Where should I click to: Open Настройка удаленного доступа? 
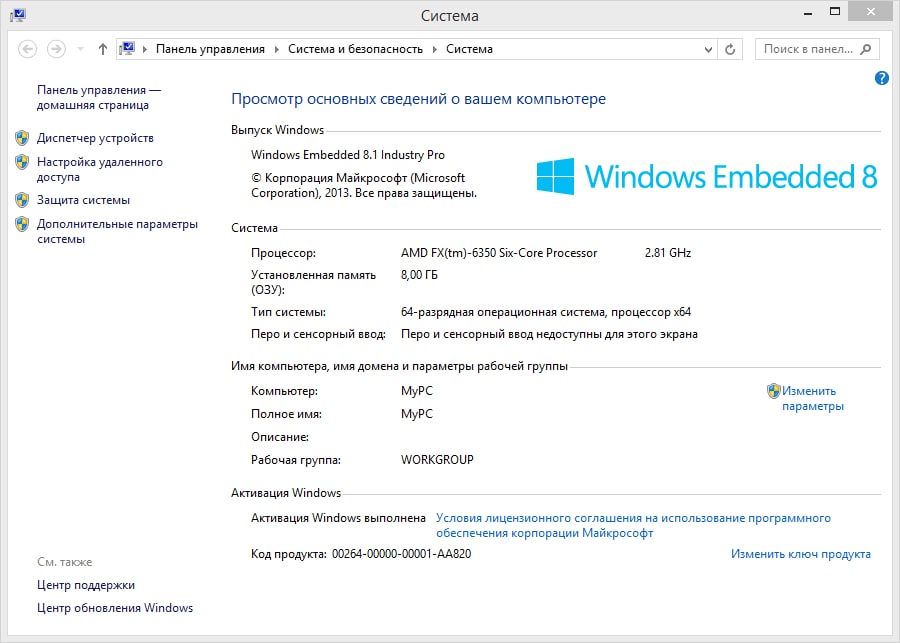tap(100, 169)
